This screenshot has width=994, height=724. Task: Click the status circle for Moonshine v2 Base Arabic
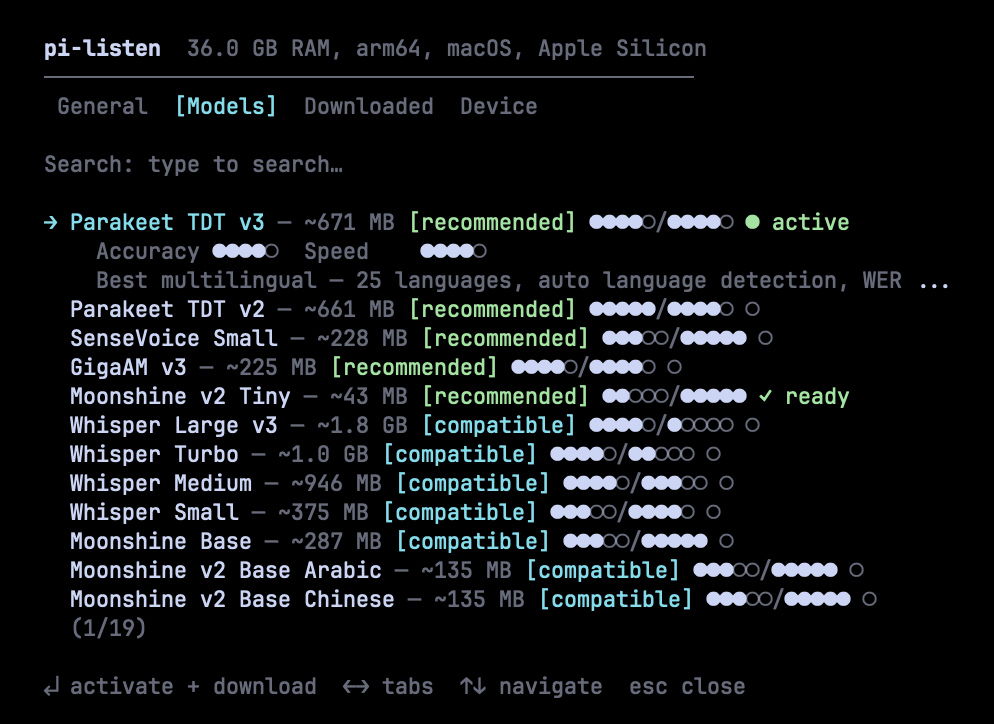(x=856, y=570)
